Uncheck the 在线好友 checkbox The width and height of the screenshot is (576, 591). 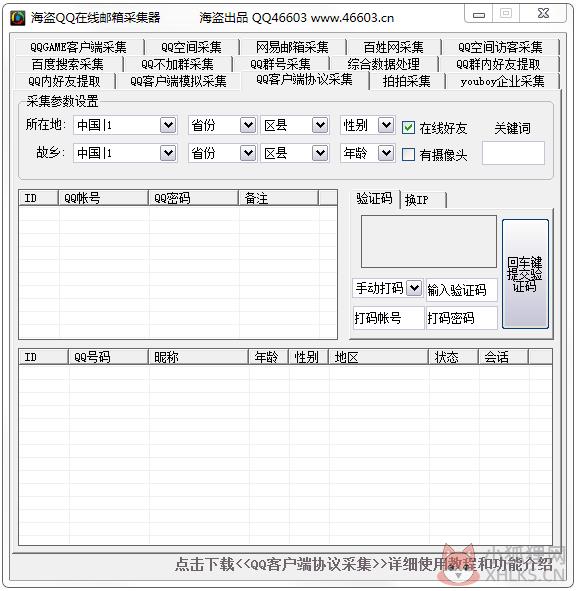click(409, 128)
